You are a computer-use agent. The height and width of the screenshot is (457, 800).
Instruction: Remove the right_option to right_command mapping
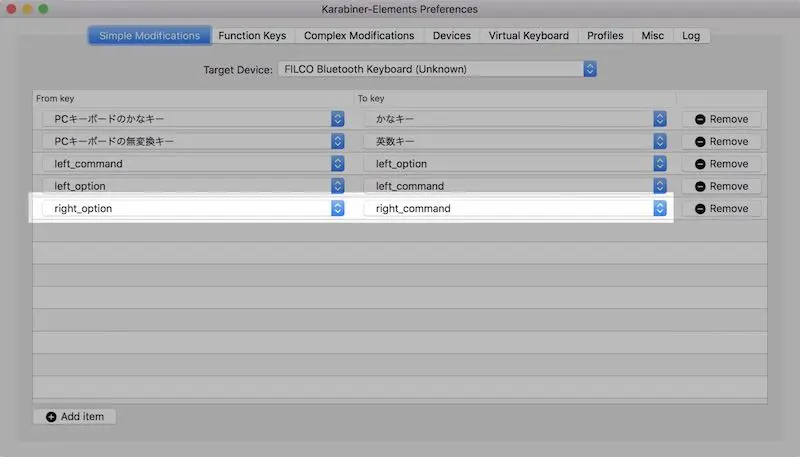[721, 209]
